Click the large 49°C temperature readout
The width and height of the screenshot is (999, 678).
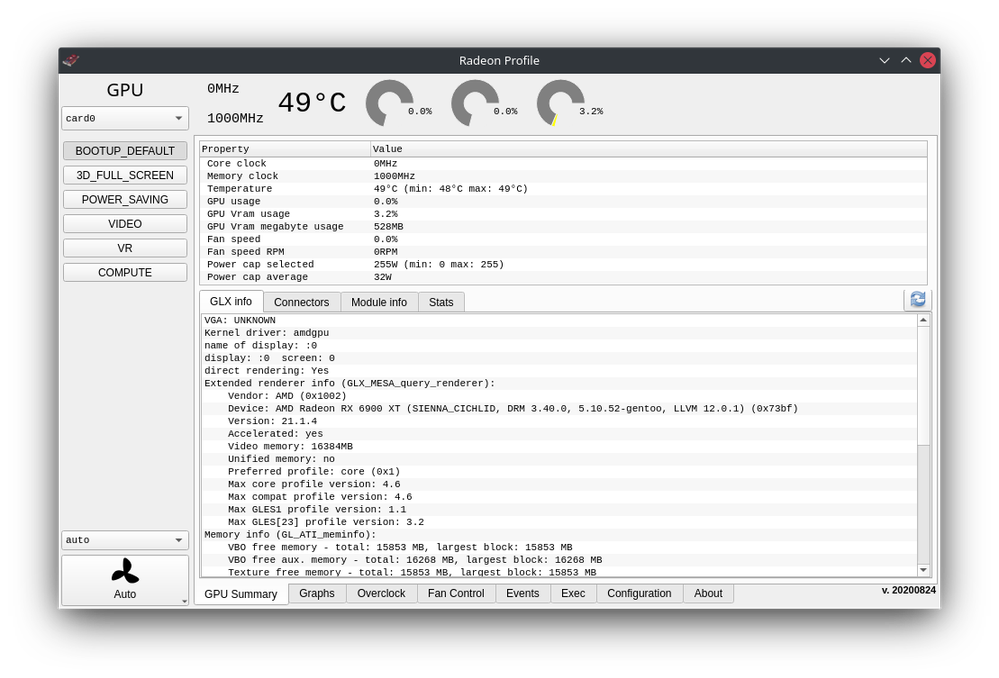pos(312,103)
